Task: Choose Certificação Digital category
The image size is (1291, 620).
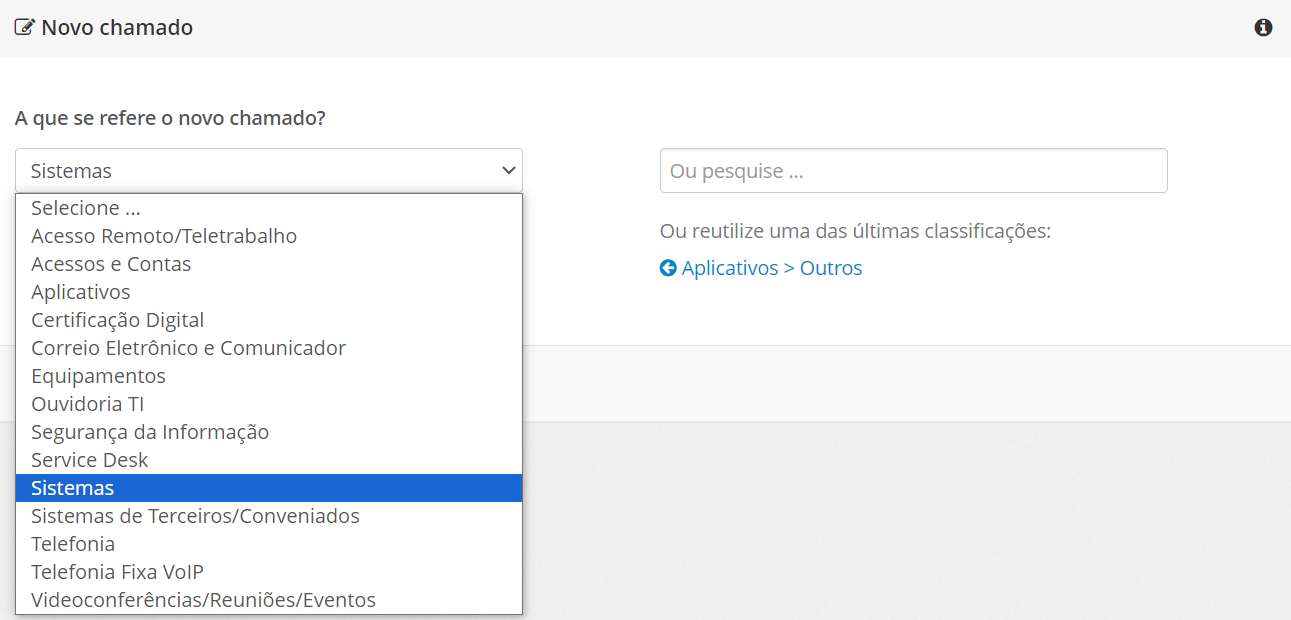Action: [x=117, y=320]
